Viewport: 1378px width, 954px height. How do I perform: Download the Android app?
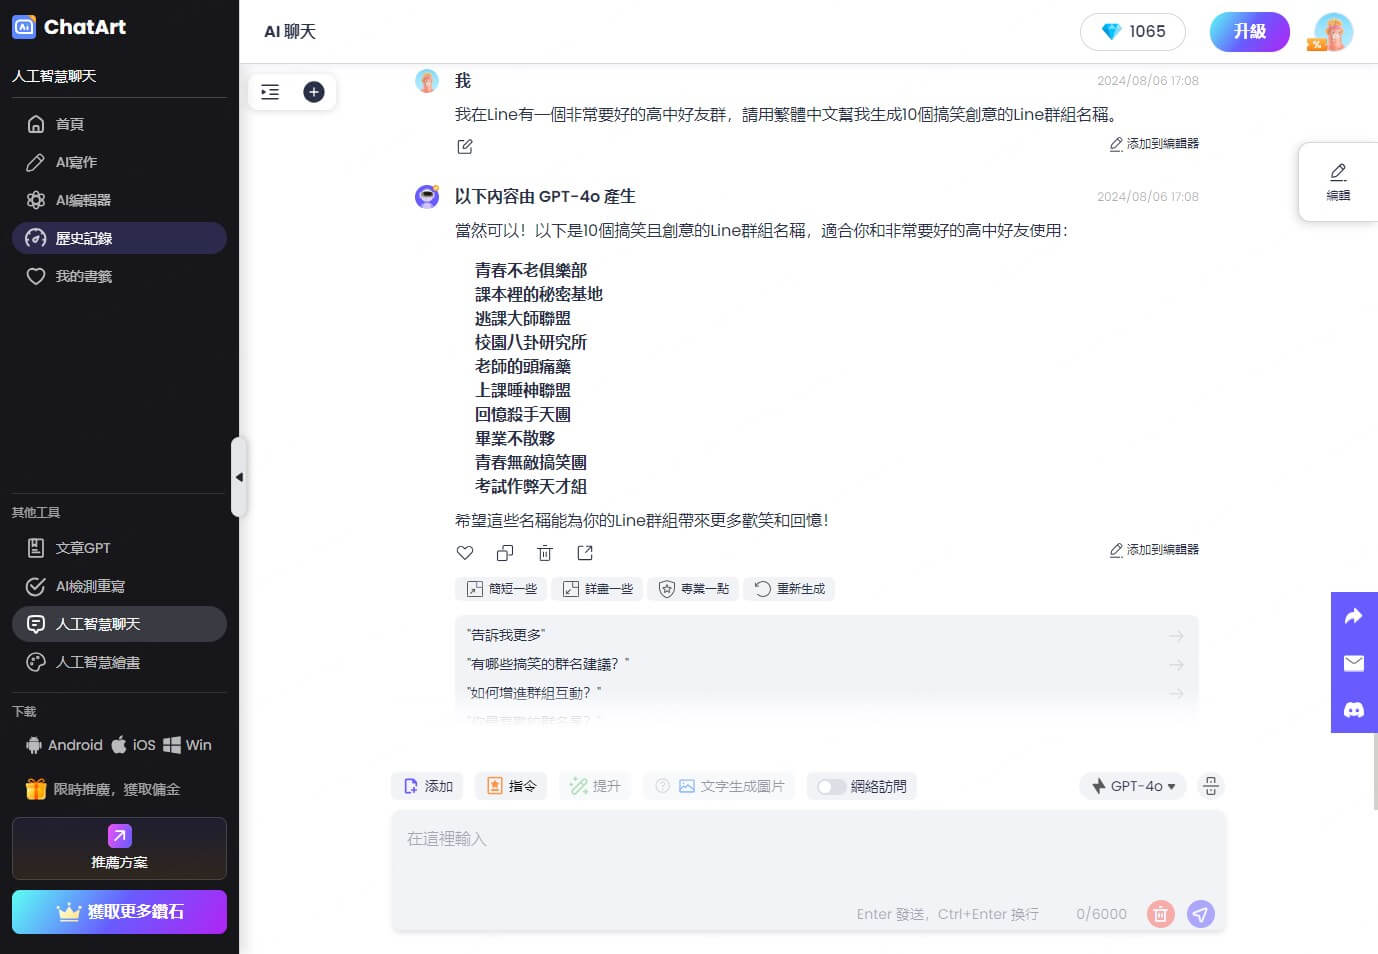click(x=64, y=745)
